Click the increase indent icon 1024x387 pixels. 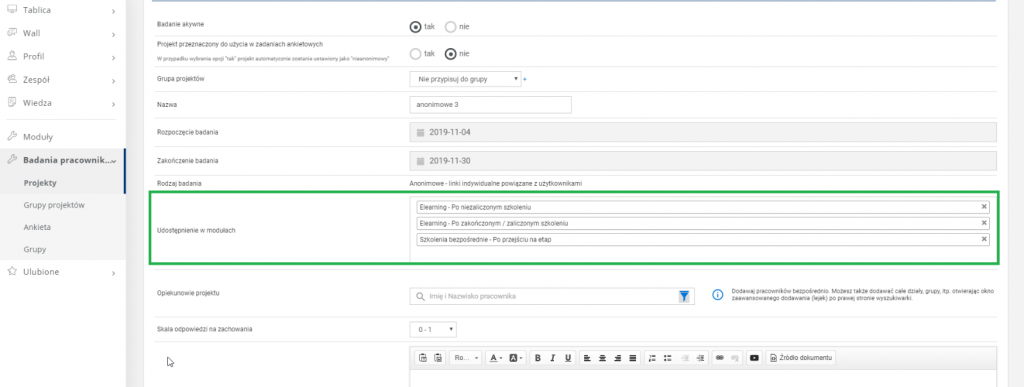pyautogui.click(x=700, y=358)
